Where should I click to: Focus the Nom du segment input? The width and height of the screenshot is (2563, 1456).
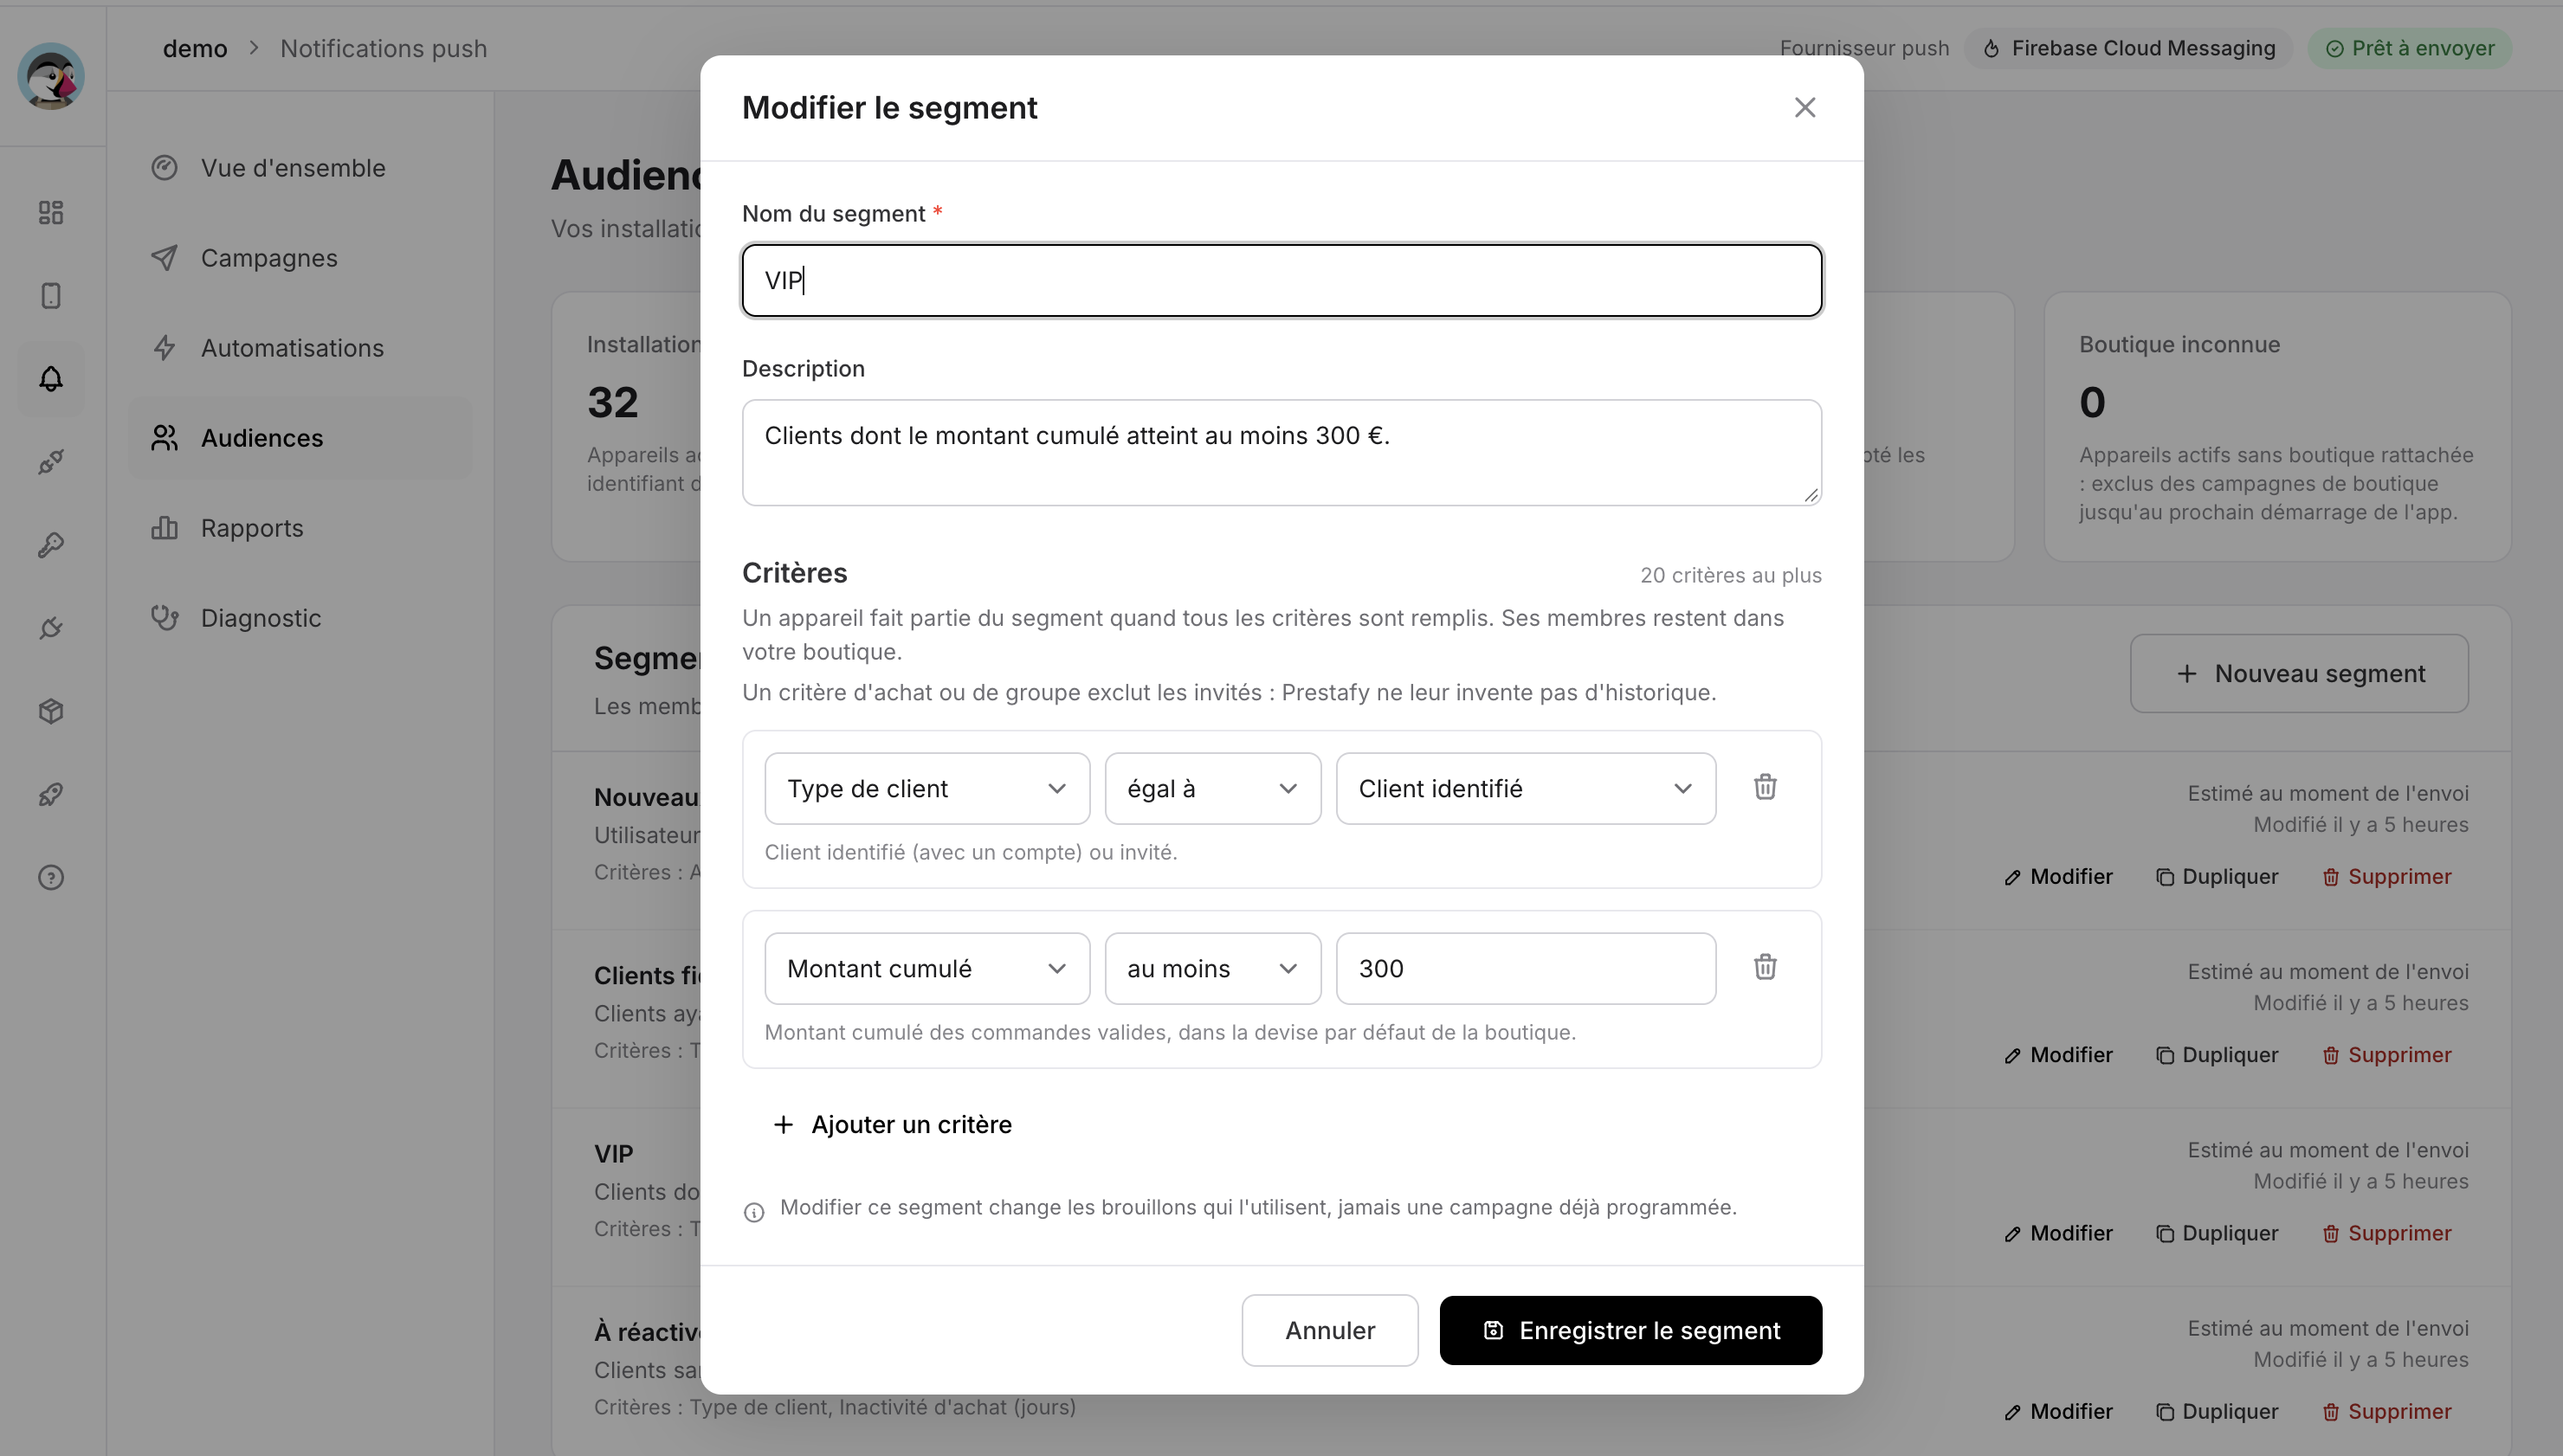click(1281, 280)
